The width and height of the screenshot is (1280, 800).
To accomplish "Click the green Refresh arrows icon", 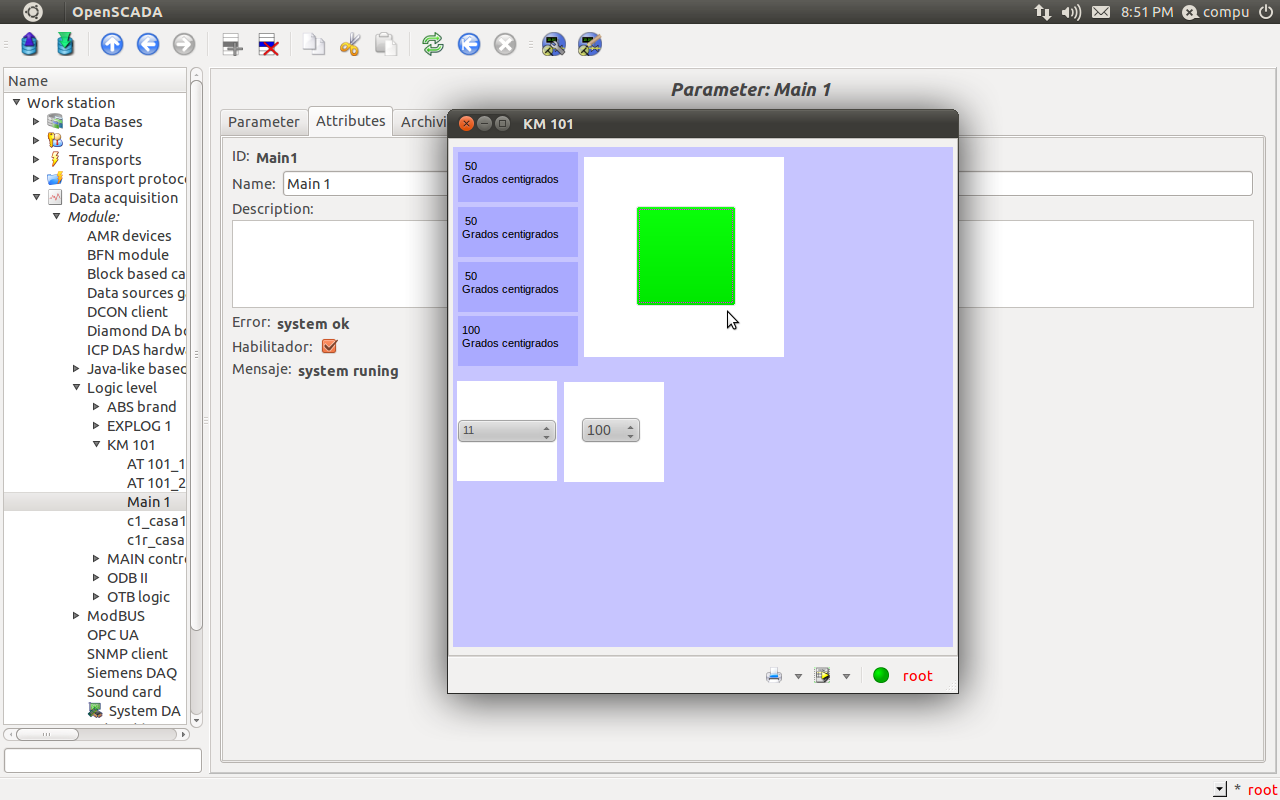I will coord(432,44).
